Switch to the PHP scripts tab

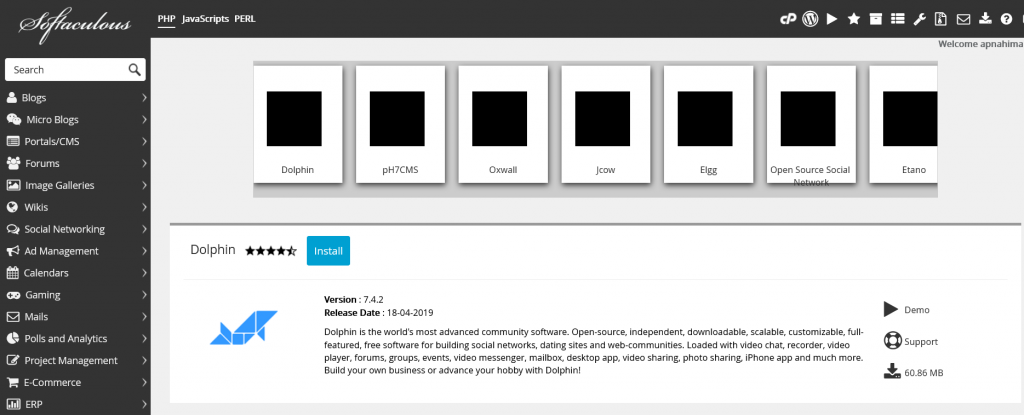167,19
